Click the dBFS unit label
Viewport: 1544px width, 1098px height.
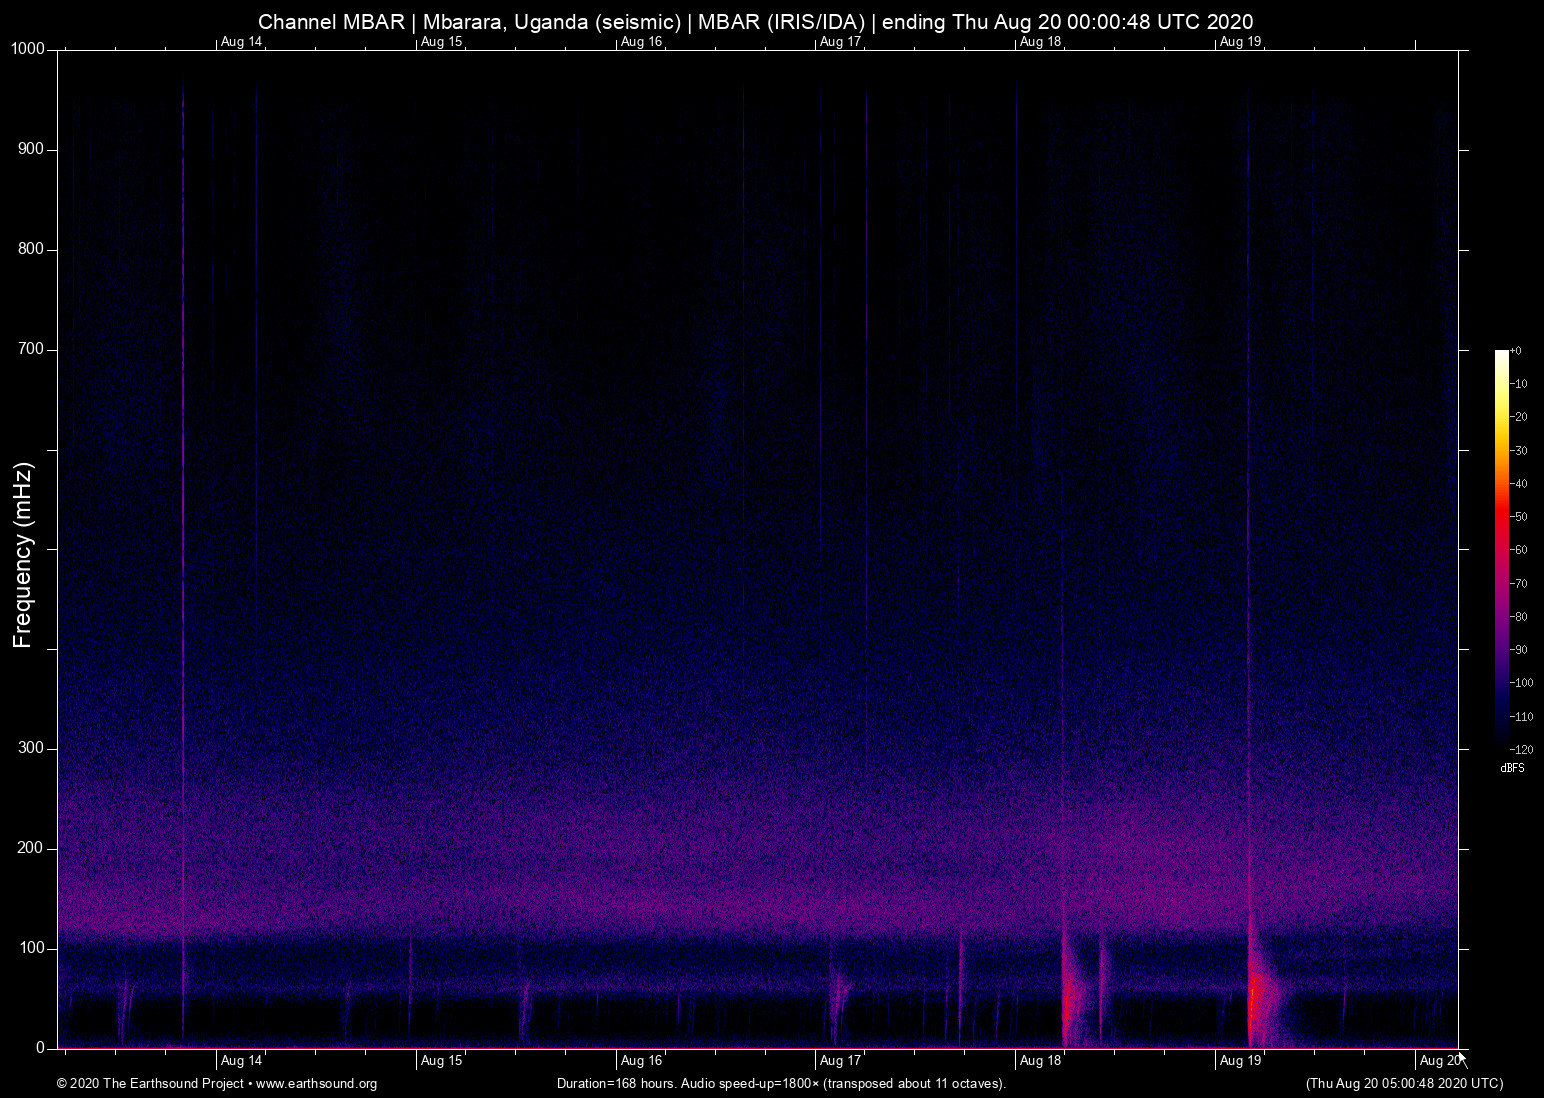tap(1512, 768)
